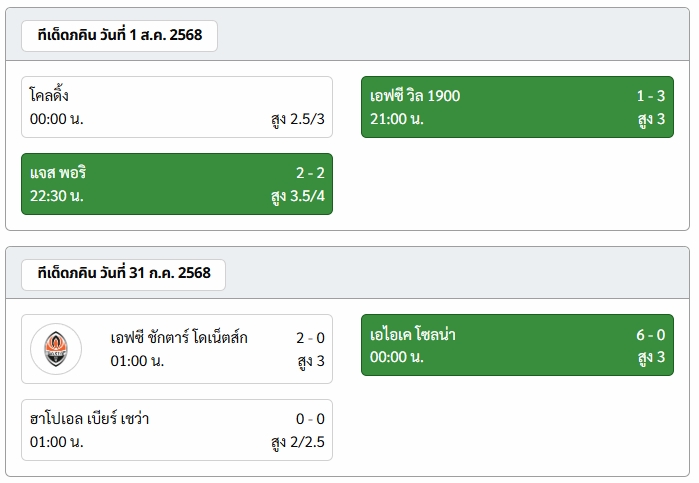Open the เอฟซี ชักตาร์ โดเน็ตส์ก match card
Screen dimensions: 699x483
[177, 349]
